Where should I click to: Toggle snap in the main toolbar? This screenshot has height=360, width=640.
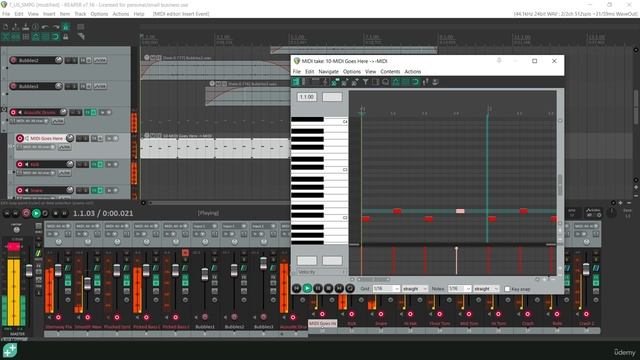[56, 37]
